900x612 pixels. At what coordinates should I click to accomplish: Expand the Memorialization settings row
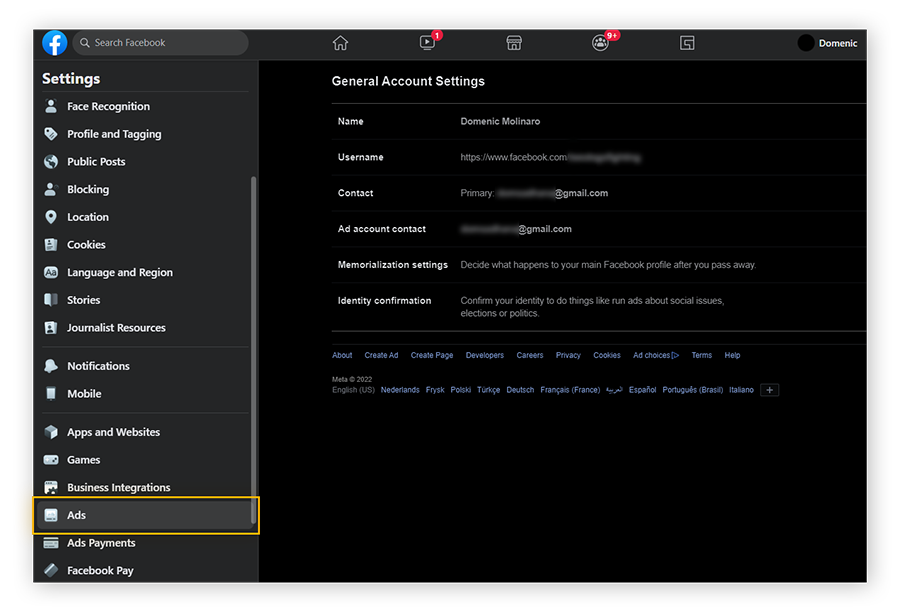point(598,265)
